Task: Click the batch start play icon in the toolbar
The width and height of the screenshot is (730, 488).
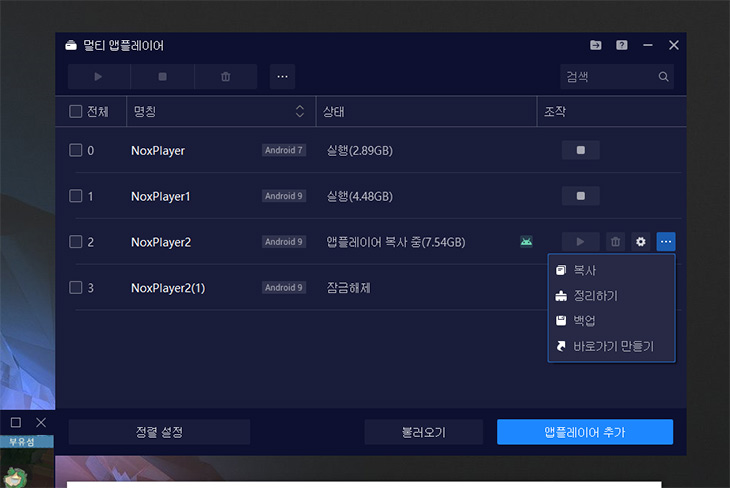Action: coord(99,76)
